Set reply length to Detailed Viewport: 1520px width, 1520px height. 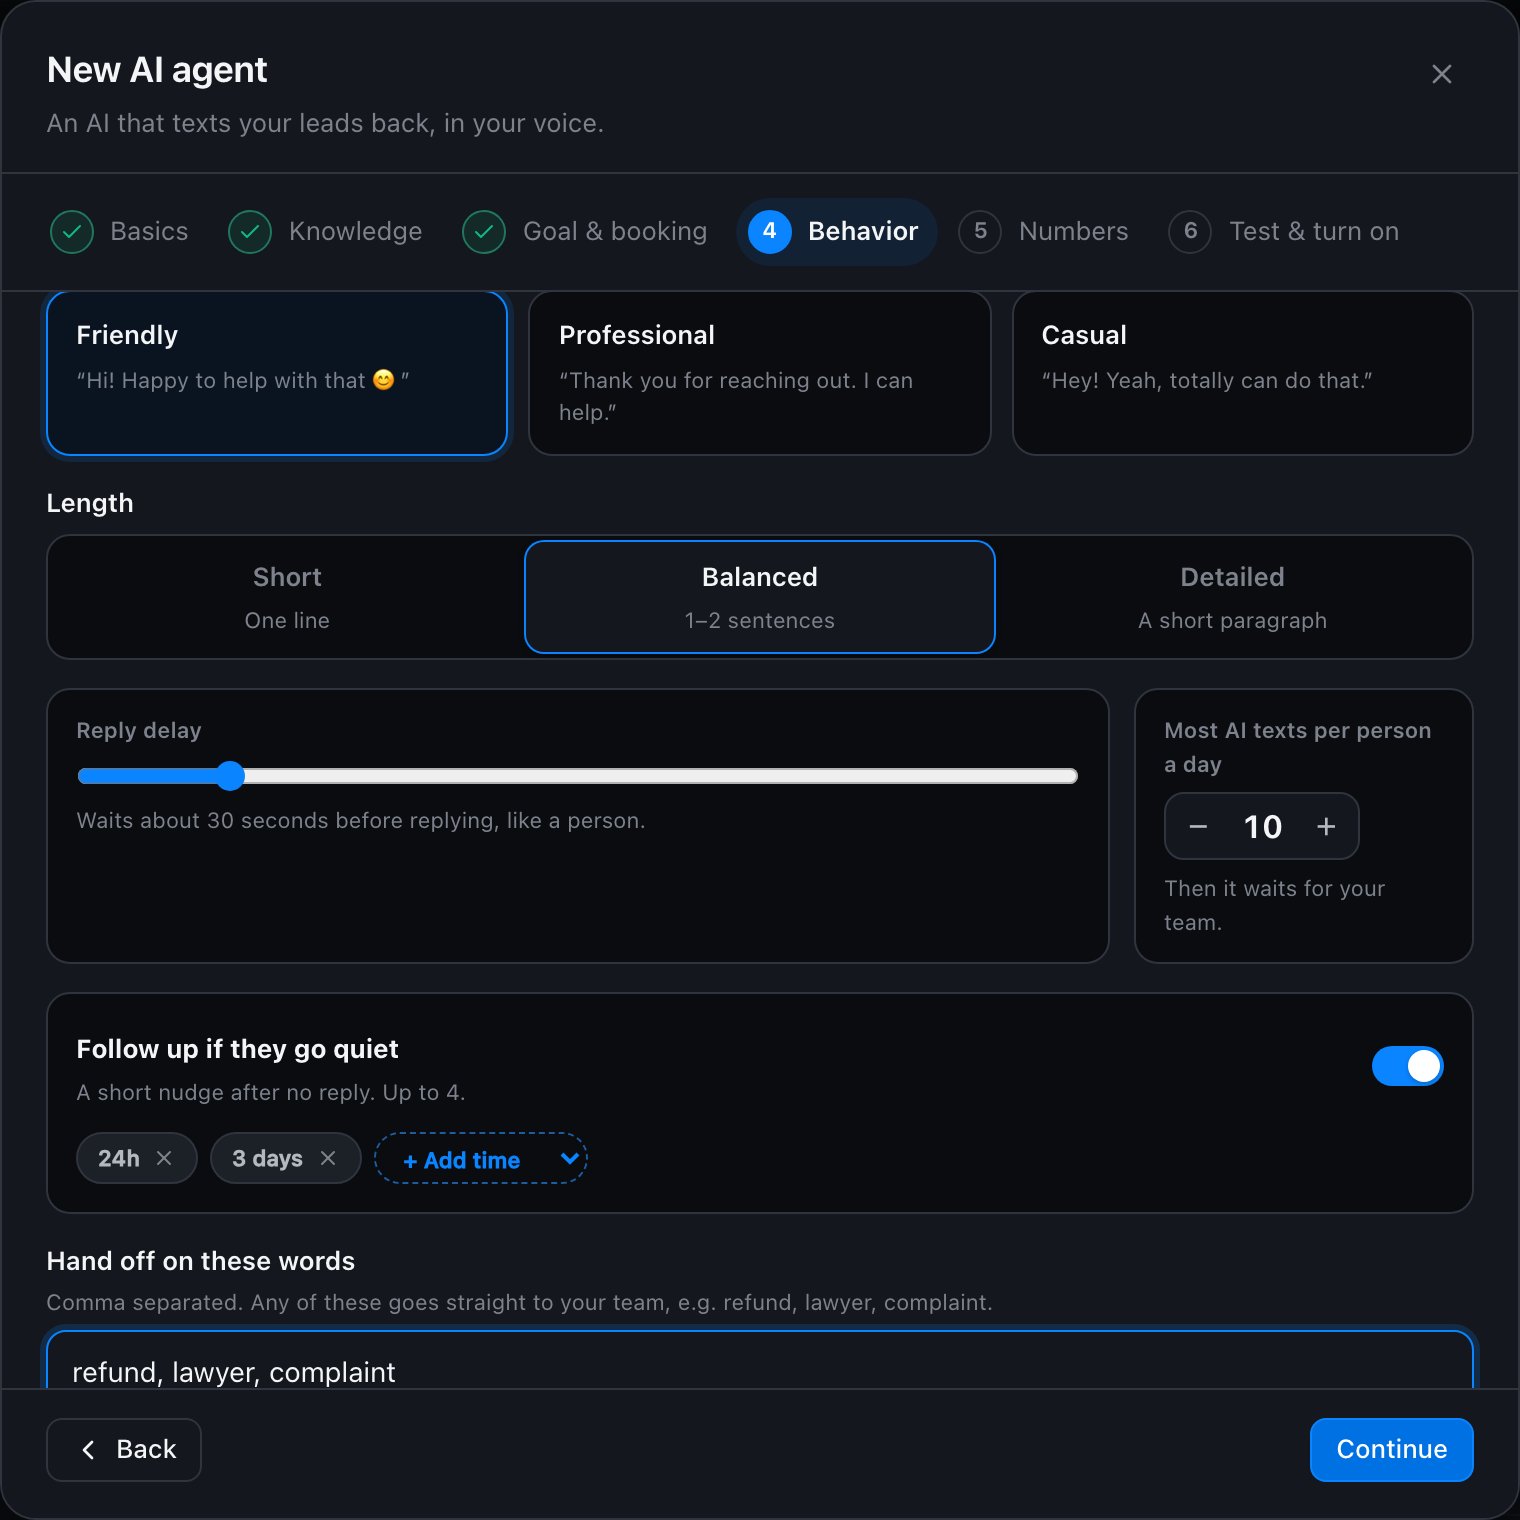coord(1232,597)
